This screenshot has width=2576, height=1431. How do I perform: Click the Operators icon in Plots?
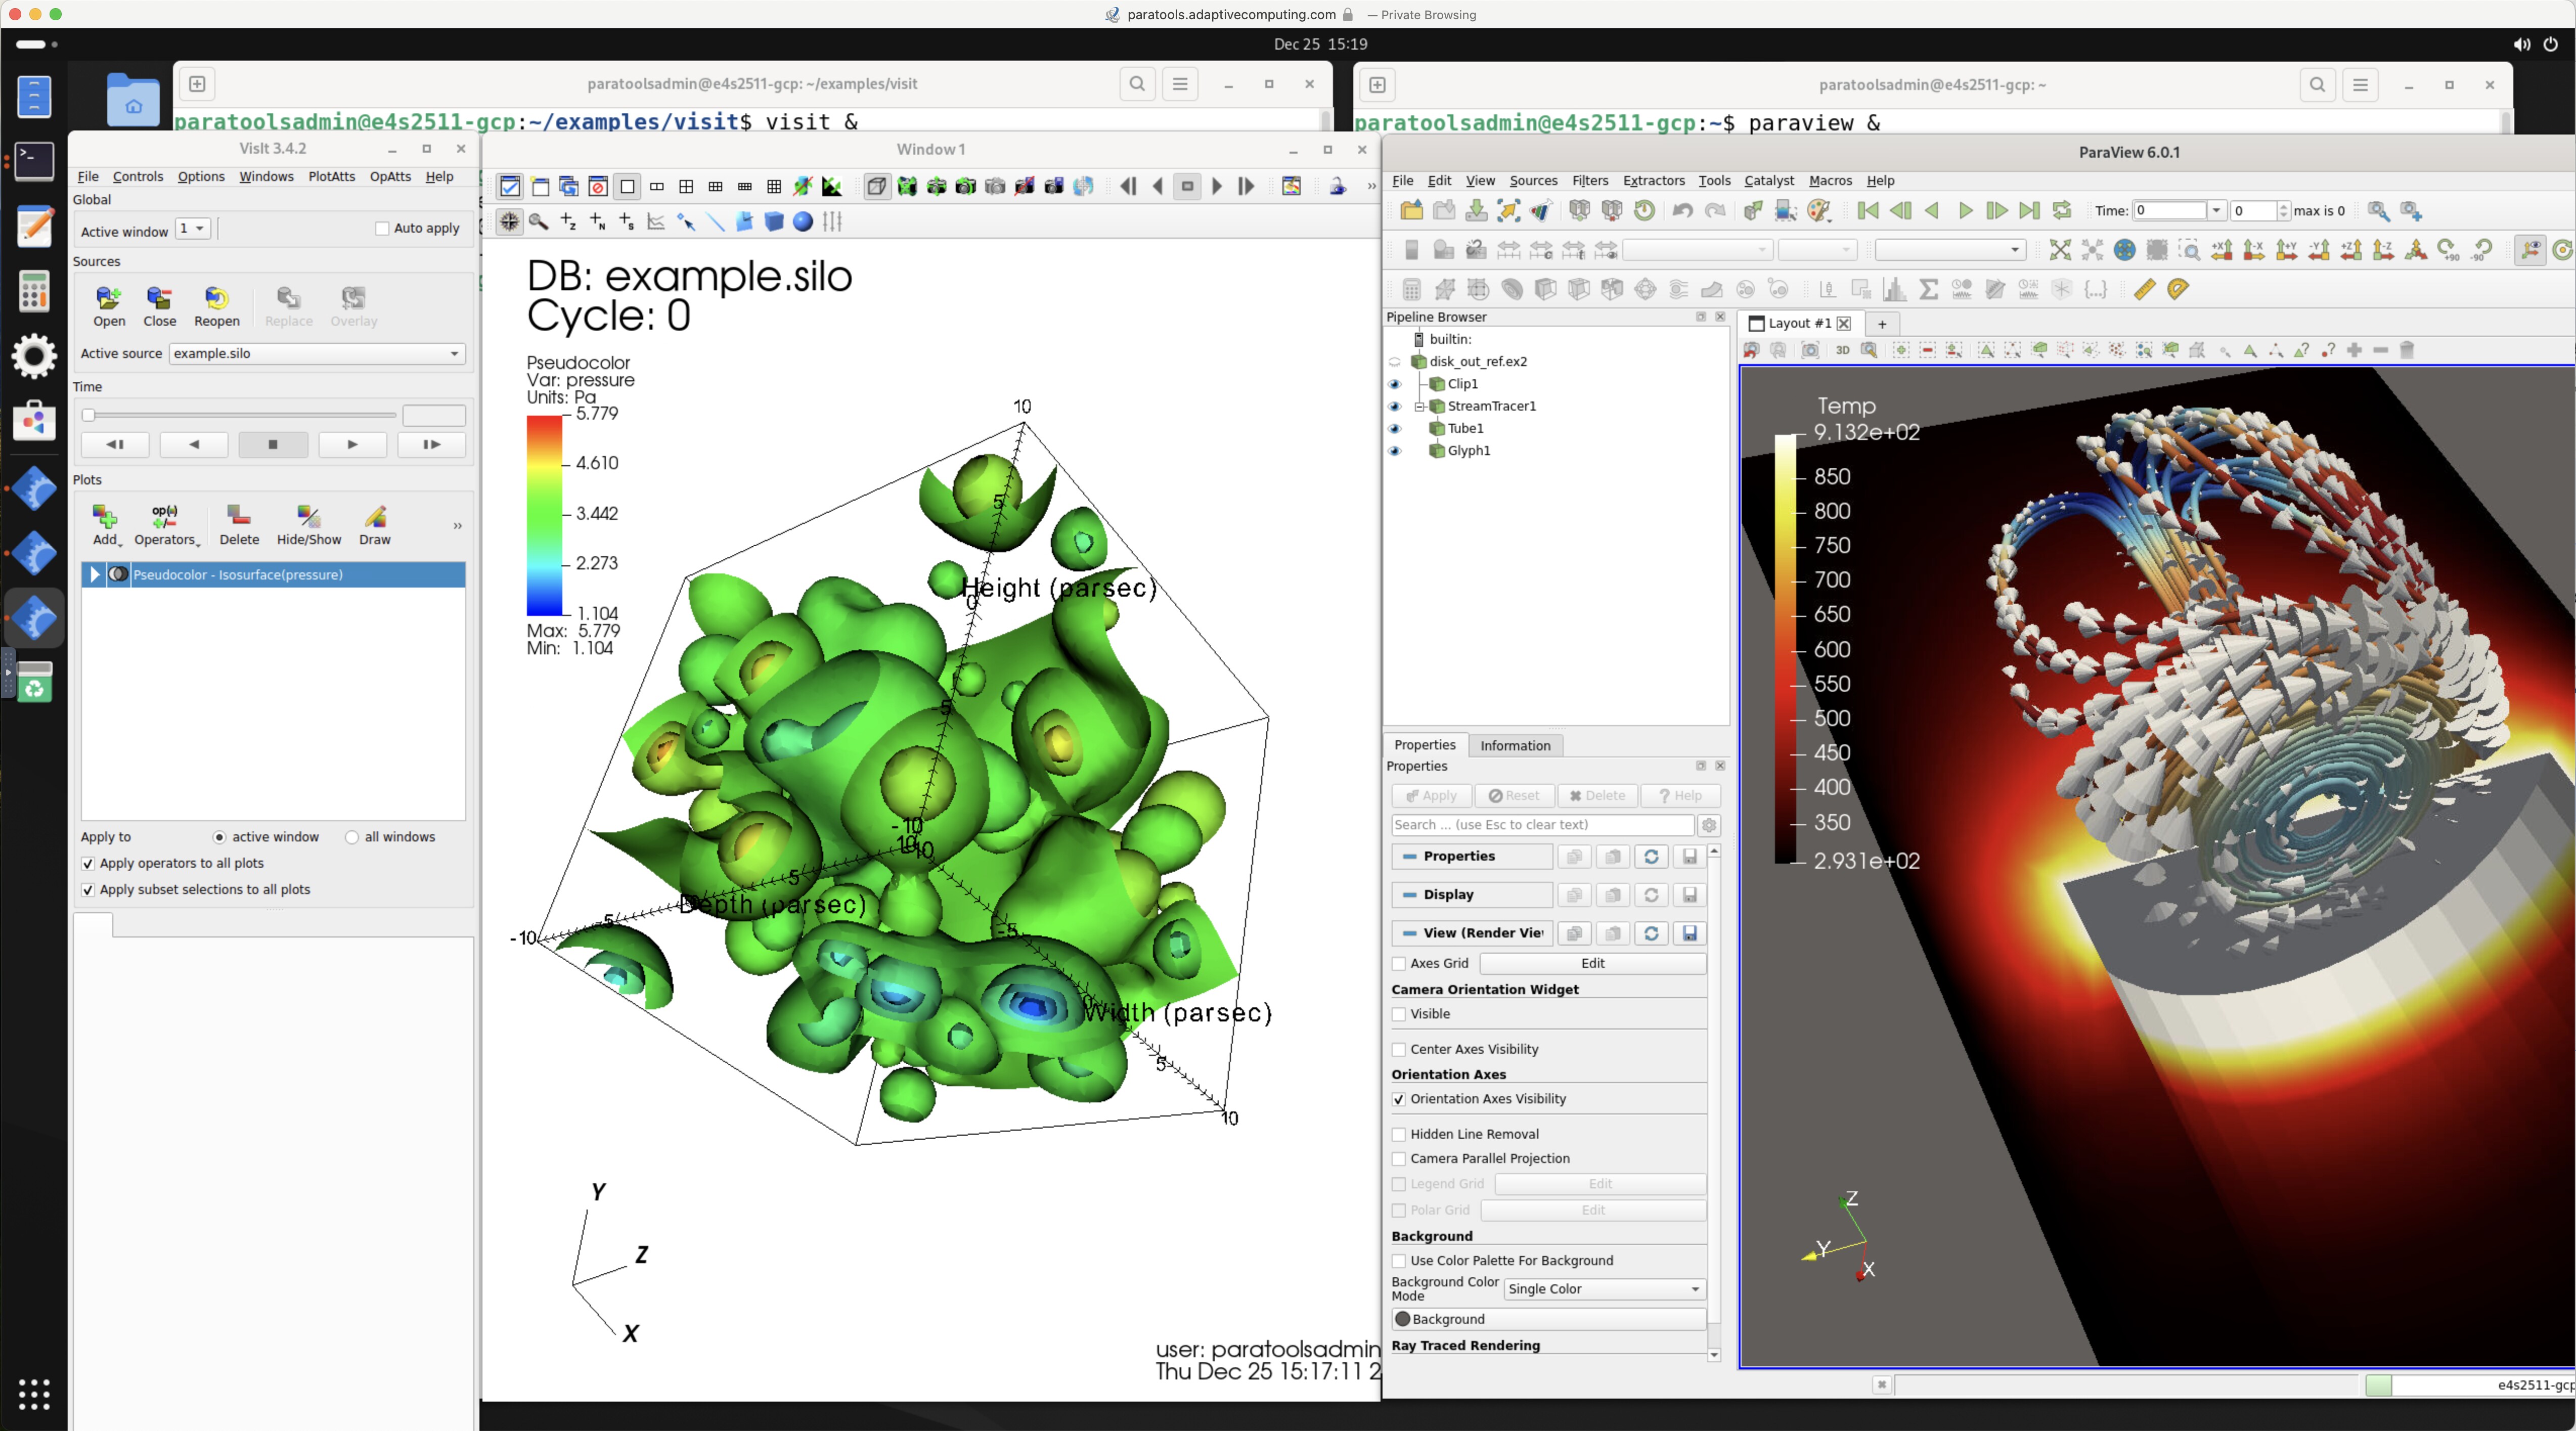tap(165, 517)
